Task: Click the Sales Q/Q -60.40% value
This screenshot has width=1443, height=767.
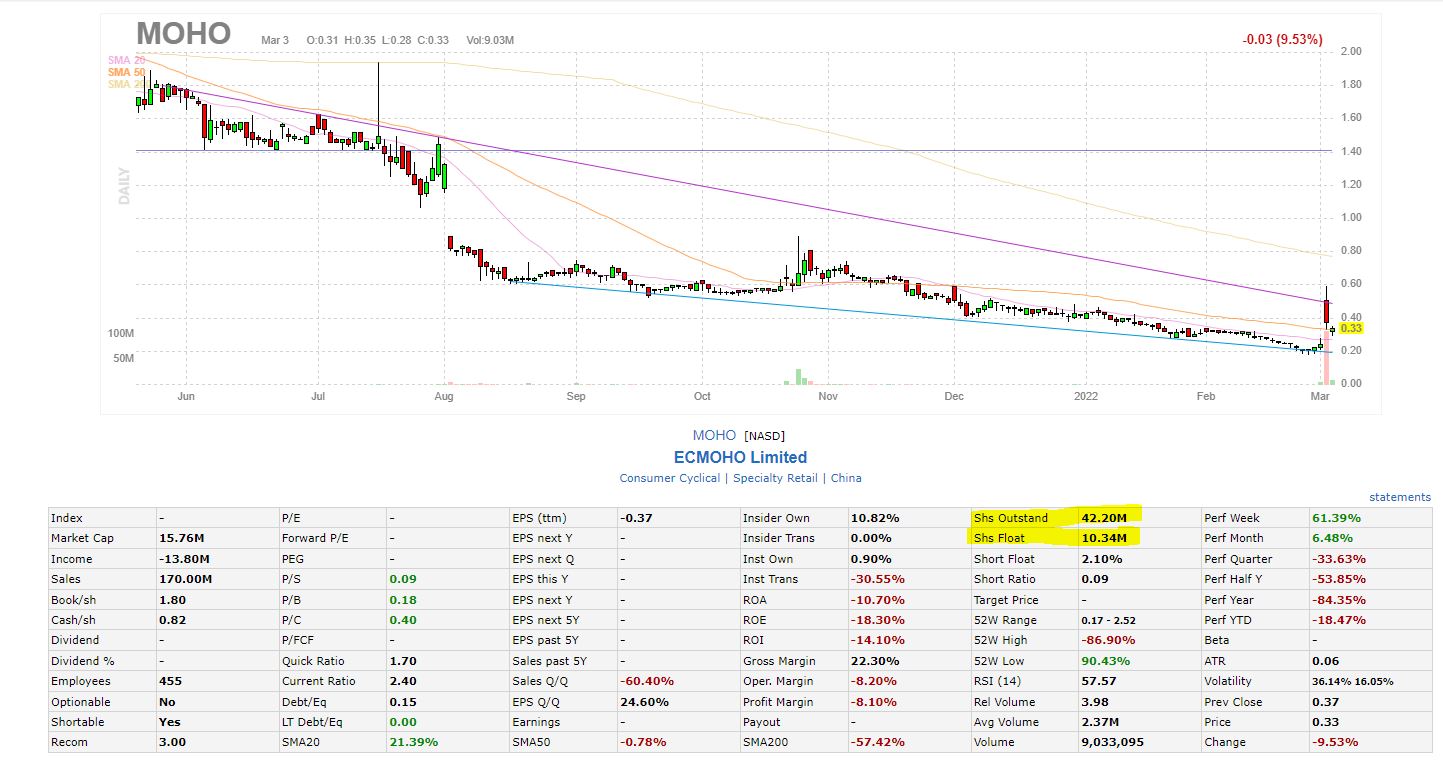Action: pyautogui.click(x=646, y=681)
